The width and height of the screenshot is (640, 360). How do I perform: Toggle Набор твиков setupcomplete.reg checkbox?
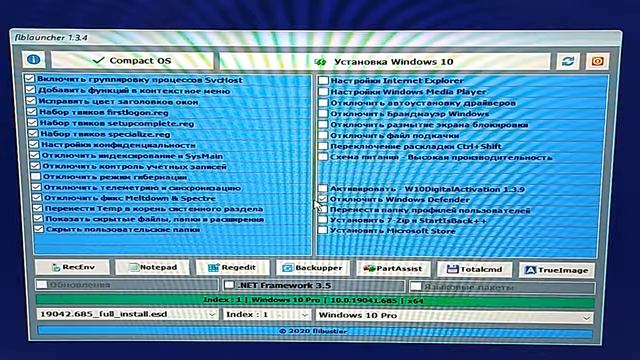coord(32,122)
